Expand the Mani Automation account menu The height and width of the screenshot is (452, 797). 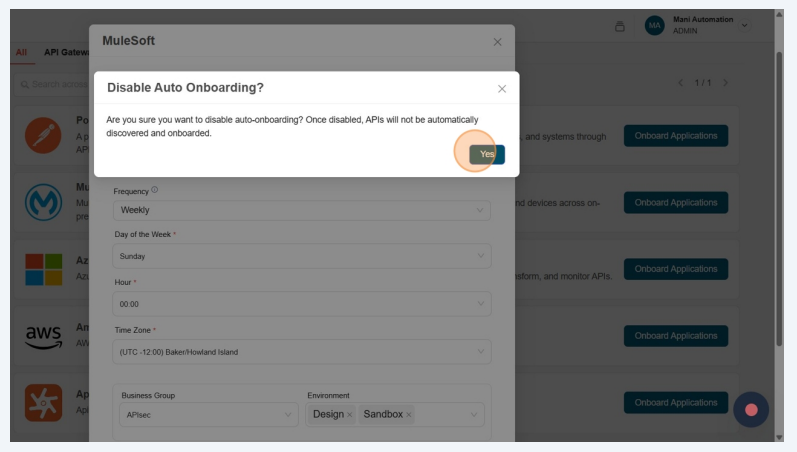click(743, 26)
